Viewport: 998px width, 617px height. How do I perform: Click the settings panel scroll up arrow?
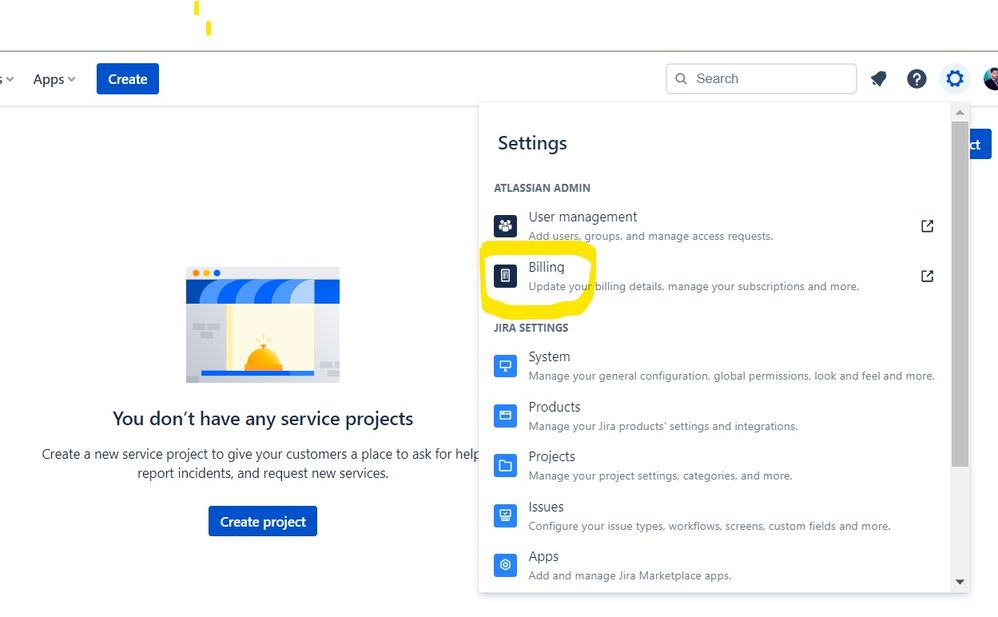coord(960,113)
